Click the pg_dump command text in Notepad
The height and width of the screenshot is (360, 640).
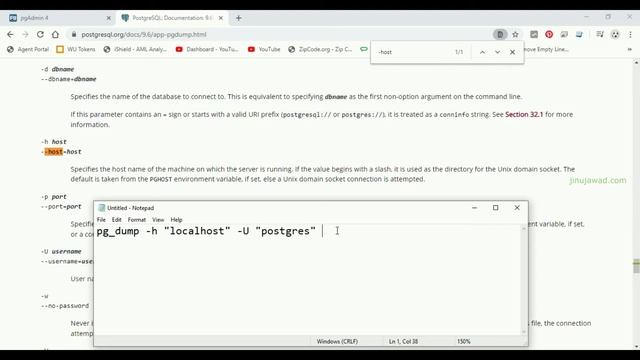click(206, 231)
